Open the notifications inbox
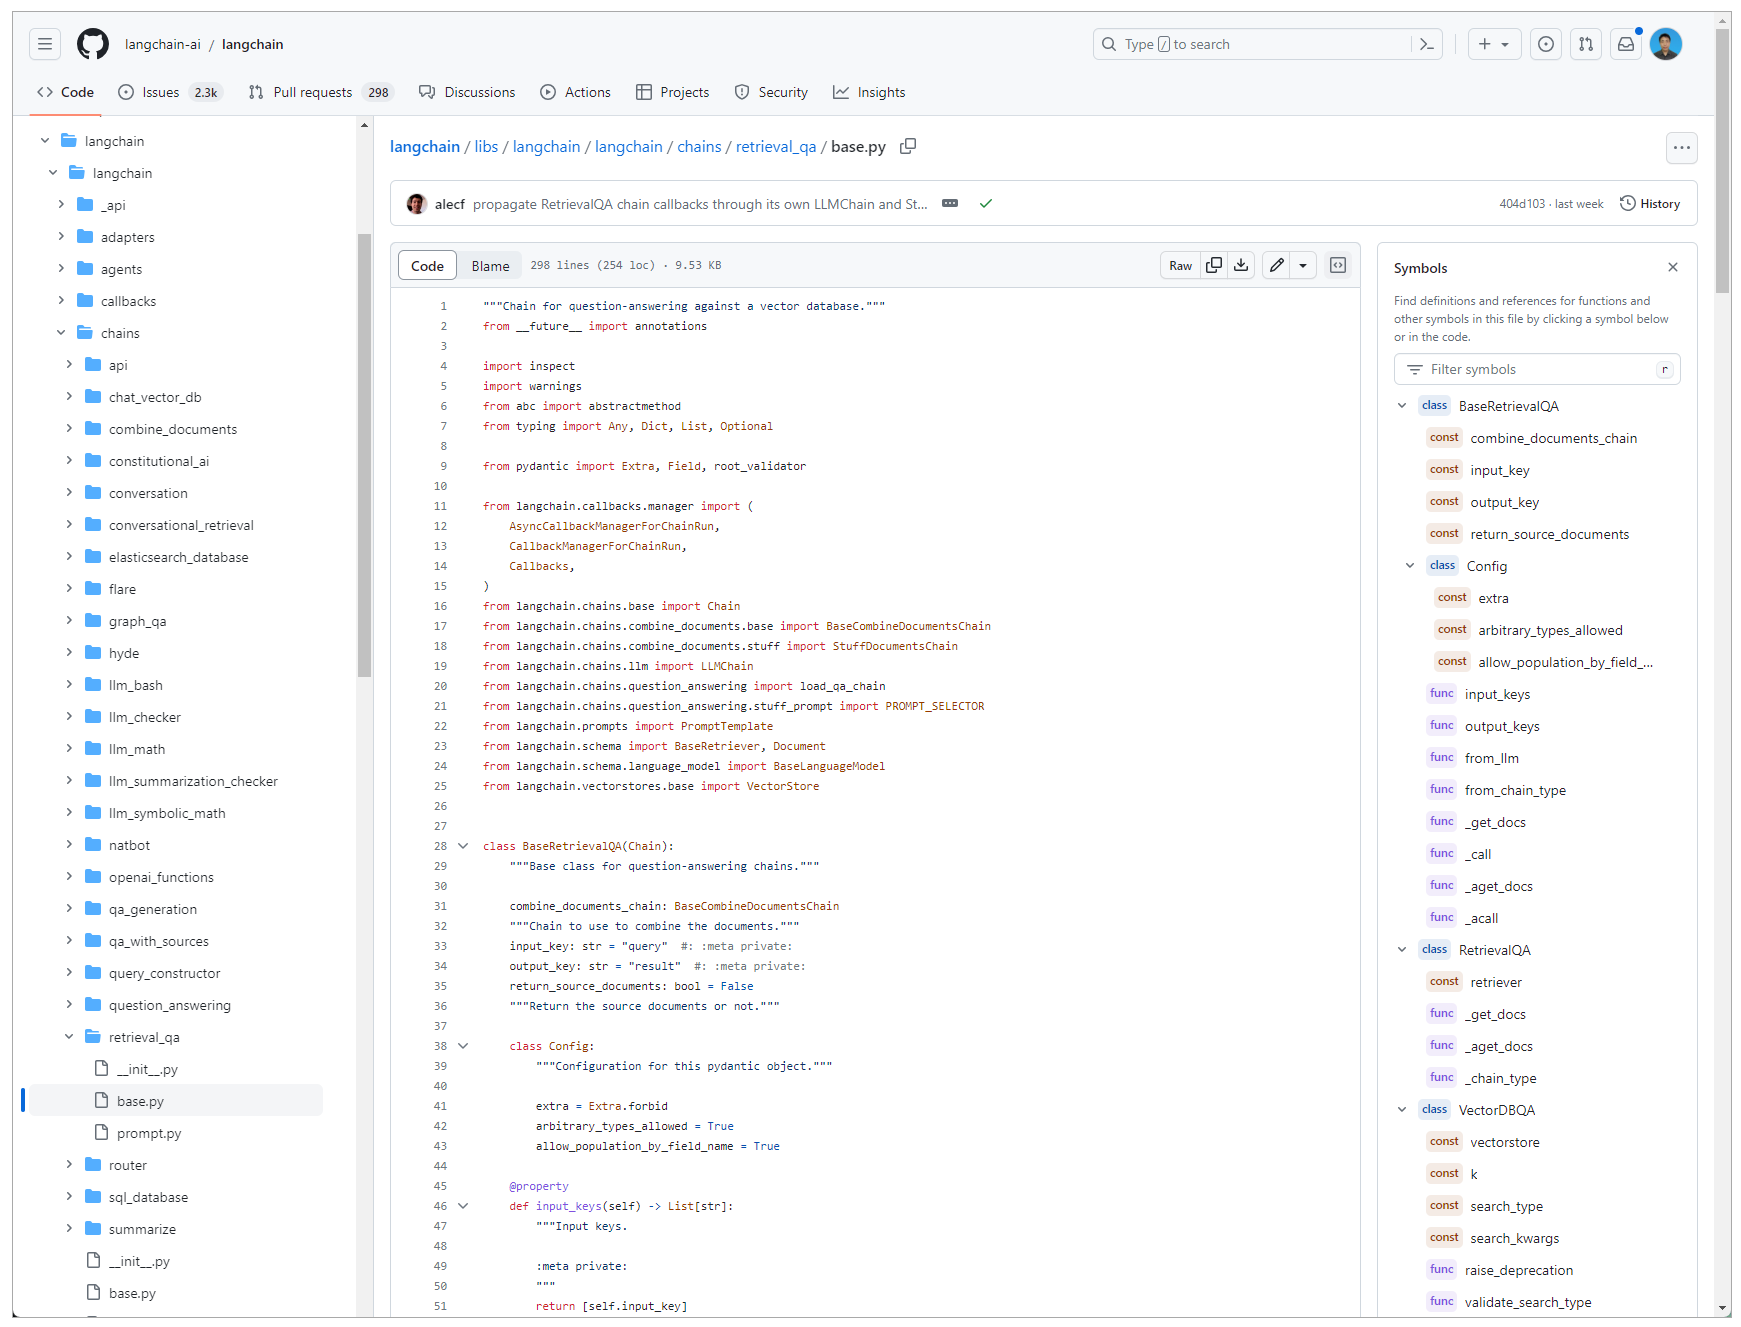The image size is (1741, 1327). pyautogui.click(x=1626, y=44)
